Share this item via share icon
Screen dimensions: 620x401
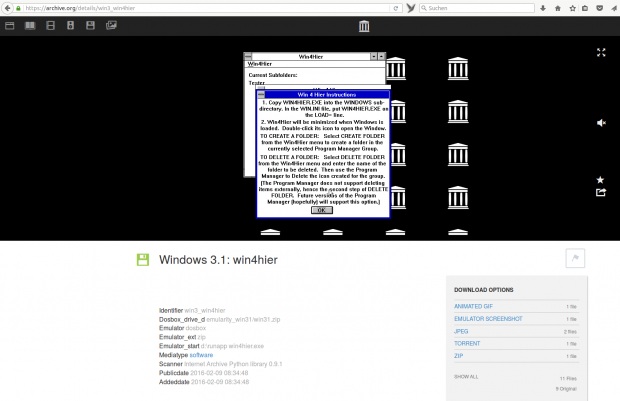601,193
